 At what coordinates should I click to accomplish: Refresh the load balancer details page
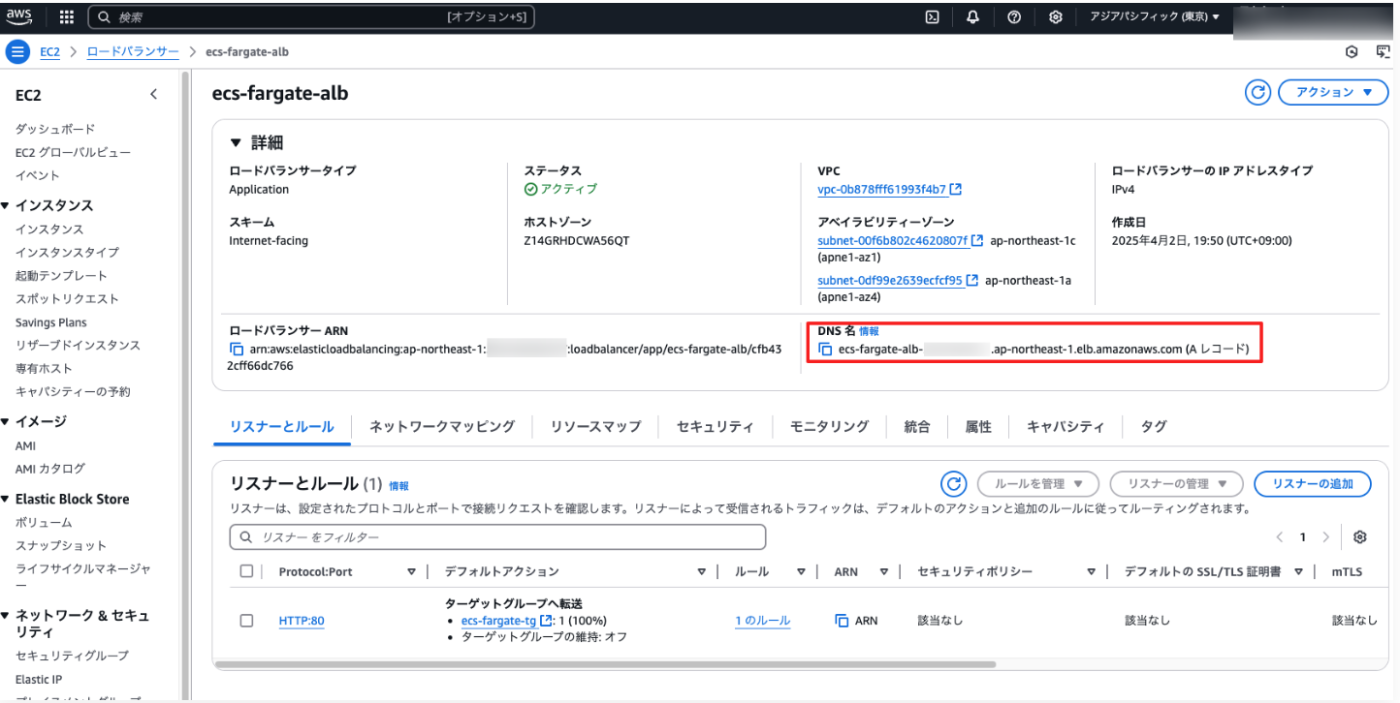pyautogui.click(x=1257, y=92)
